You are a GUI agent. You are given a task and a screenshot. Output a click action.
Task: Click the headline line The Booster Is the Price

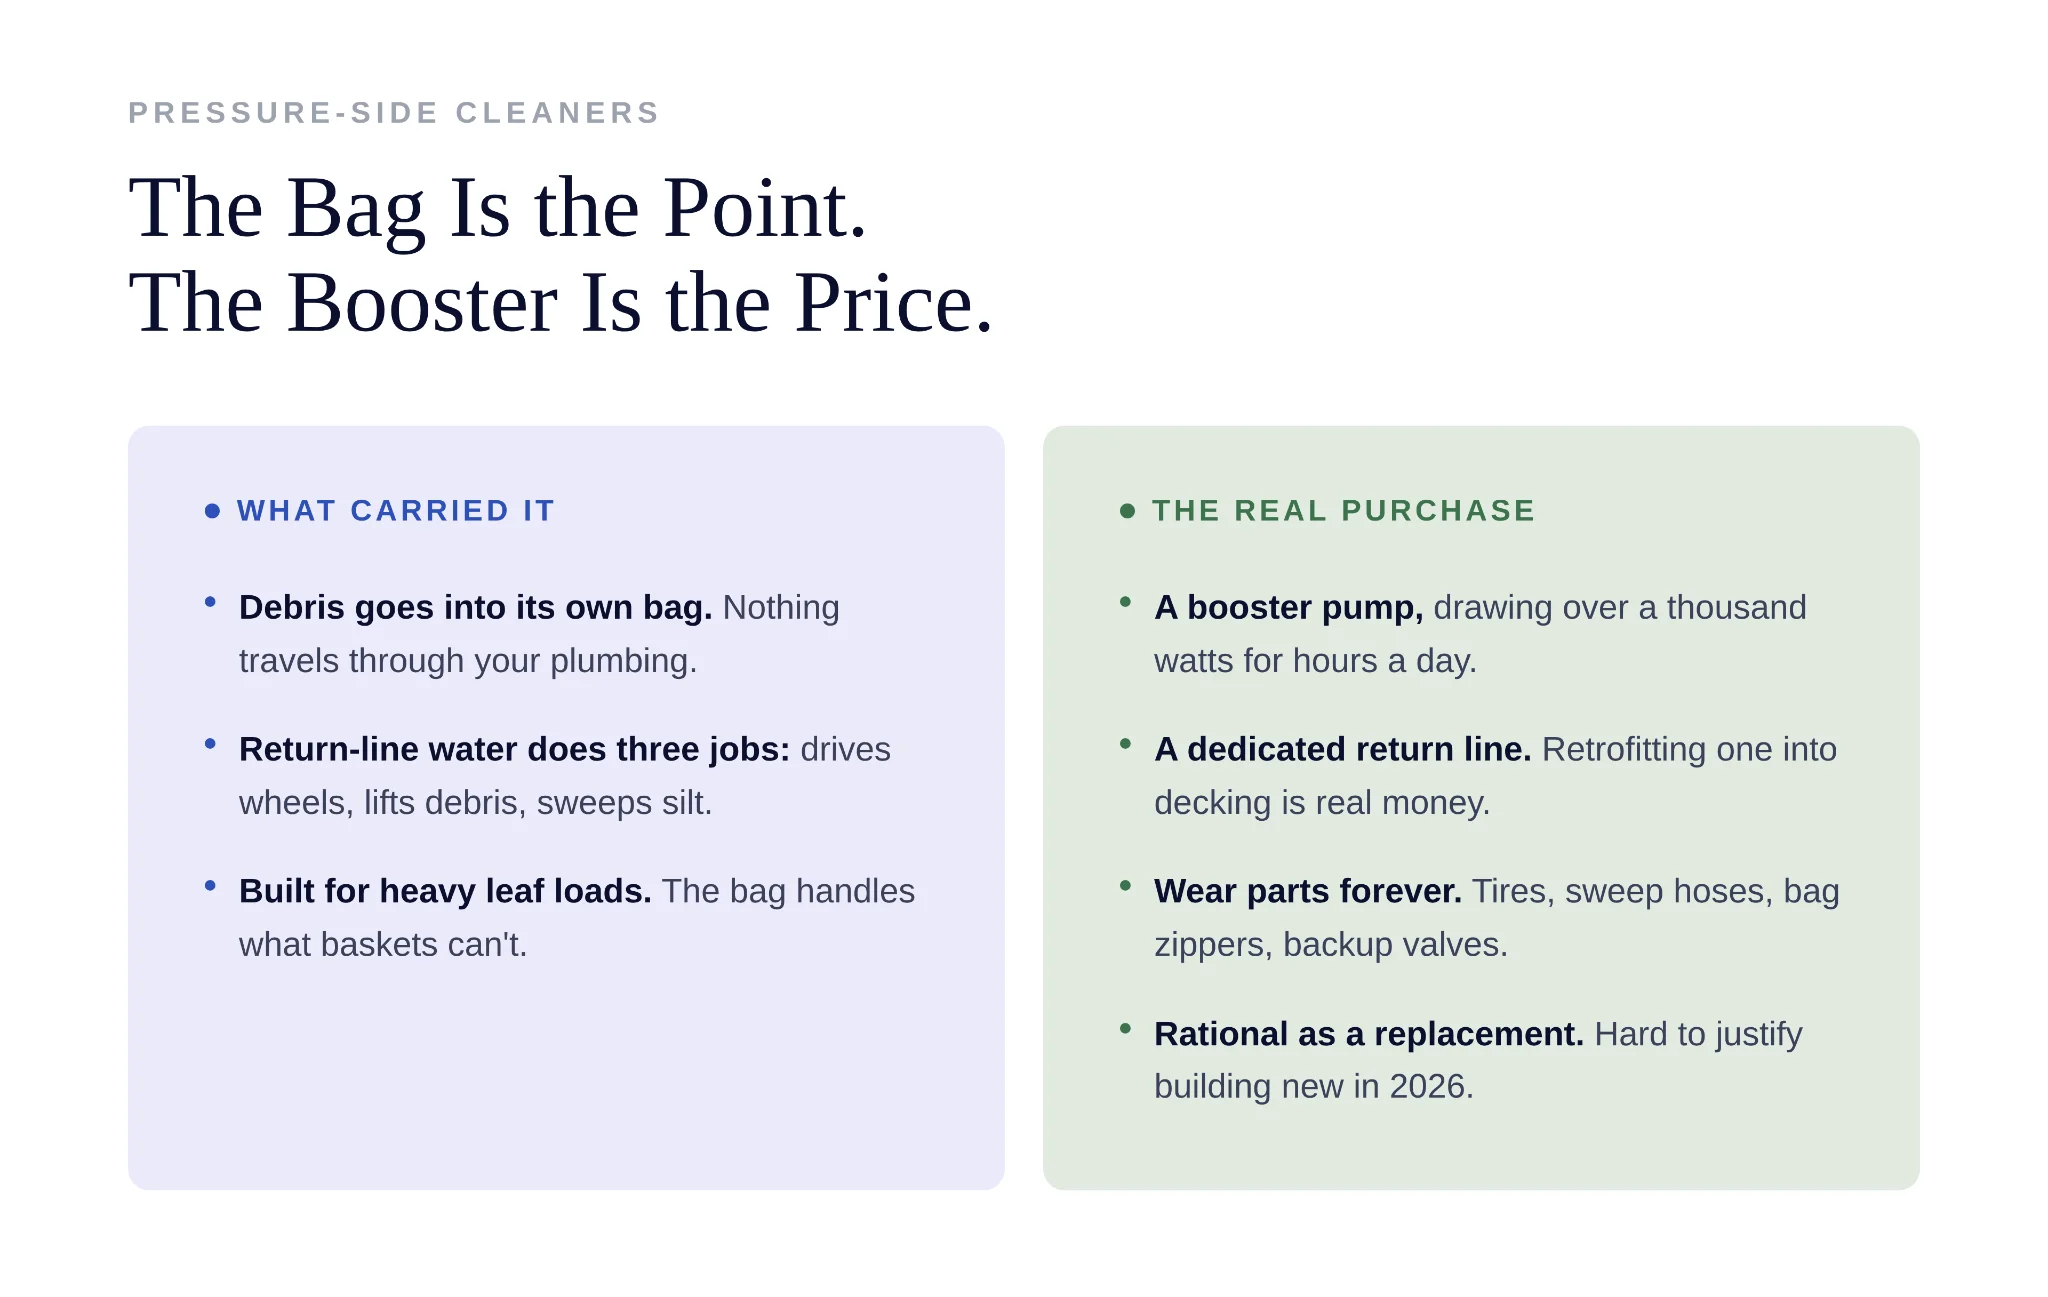(x=561, y=303)
